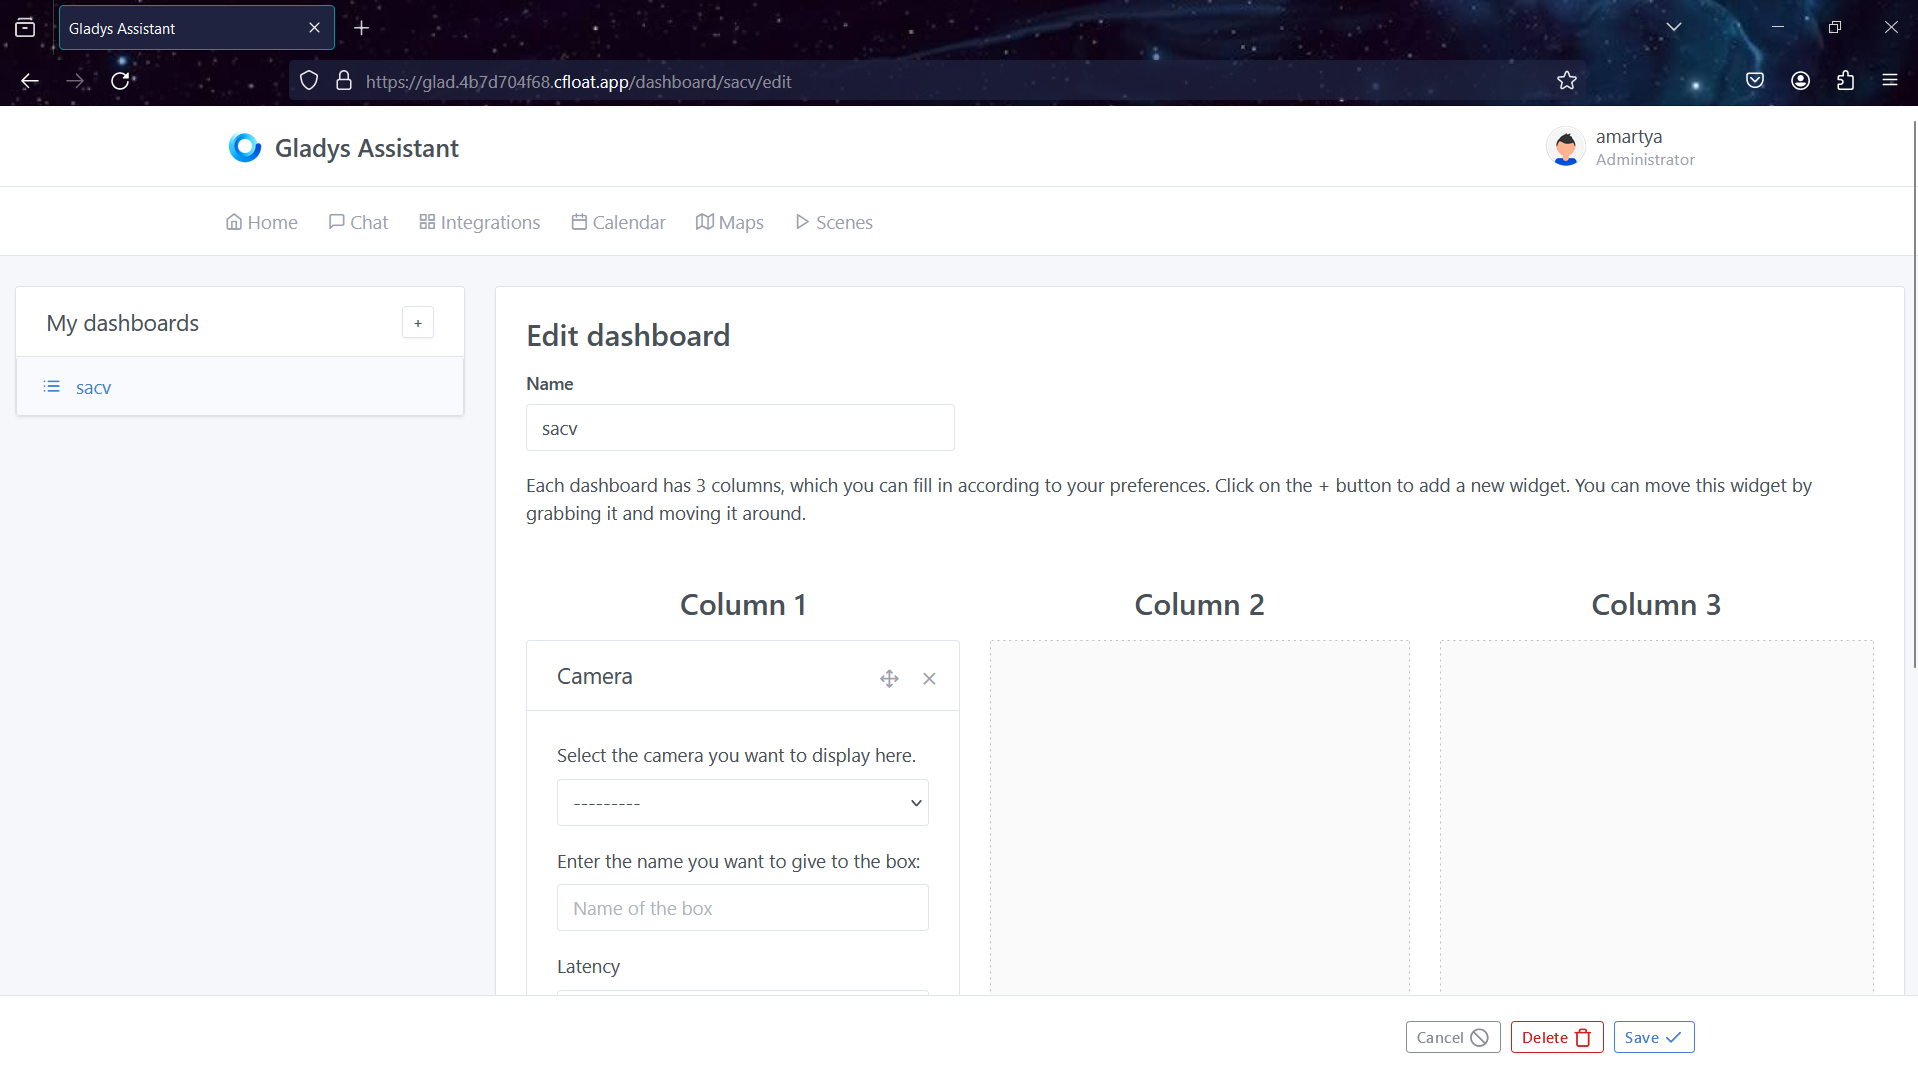
Task: Grab the Camera widget move handle icon
Action: pyautogui.click(x=889, y=679)
